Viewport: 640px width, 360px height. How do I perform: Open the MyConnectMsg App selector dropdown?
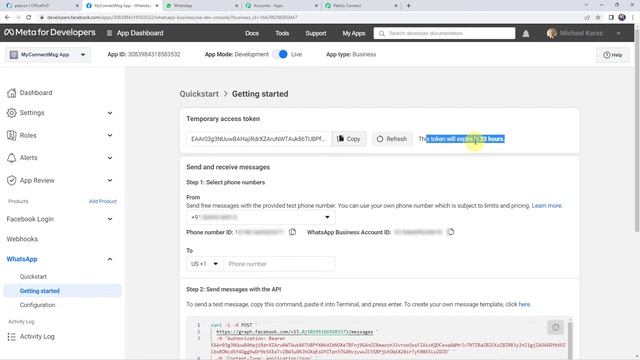[x=48, y=54]
